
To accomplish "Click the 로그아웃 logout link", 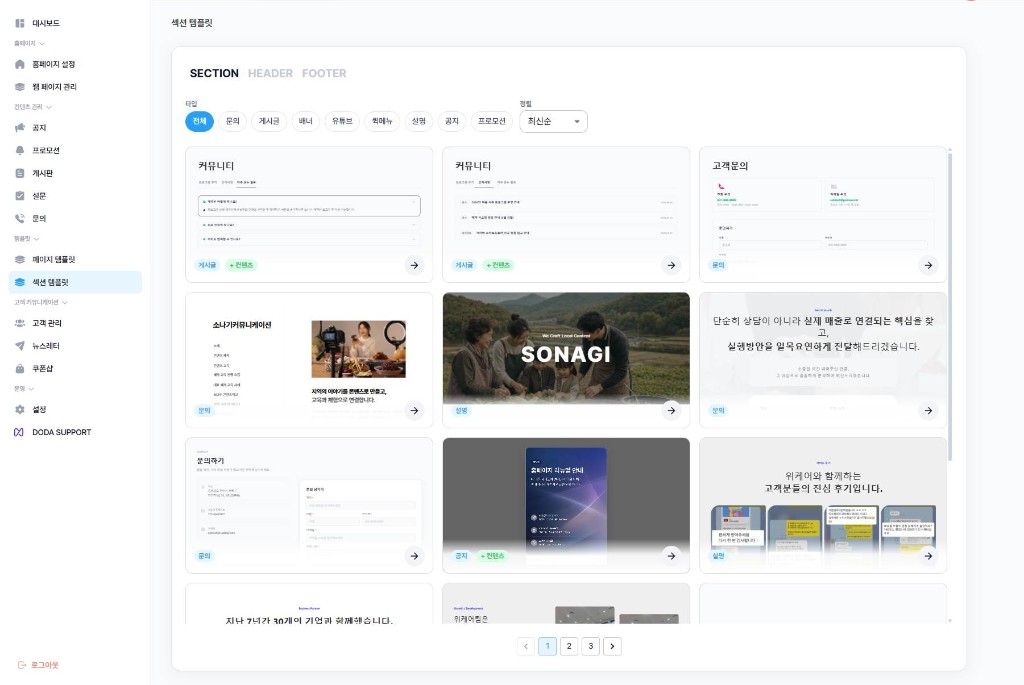I will coord(39,665).
